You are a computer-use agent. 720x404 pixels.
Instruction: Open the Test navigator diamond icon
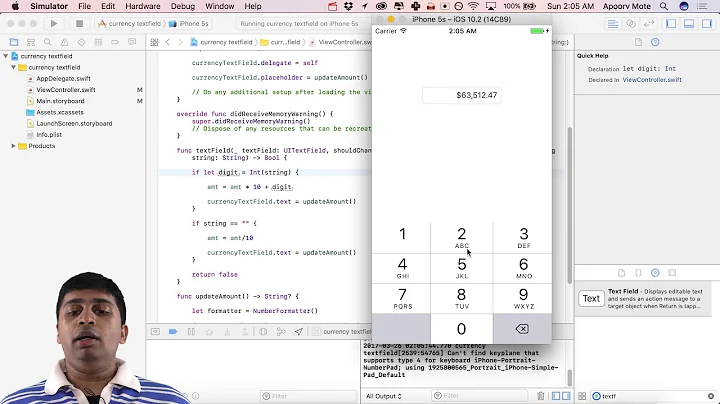pyautogui.click(x=81, y=42)
